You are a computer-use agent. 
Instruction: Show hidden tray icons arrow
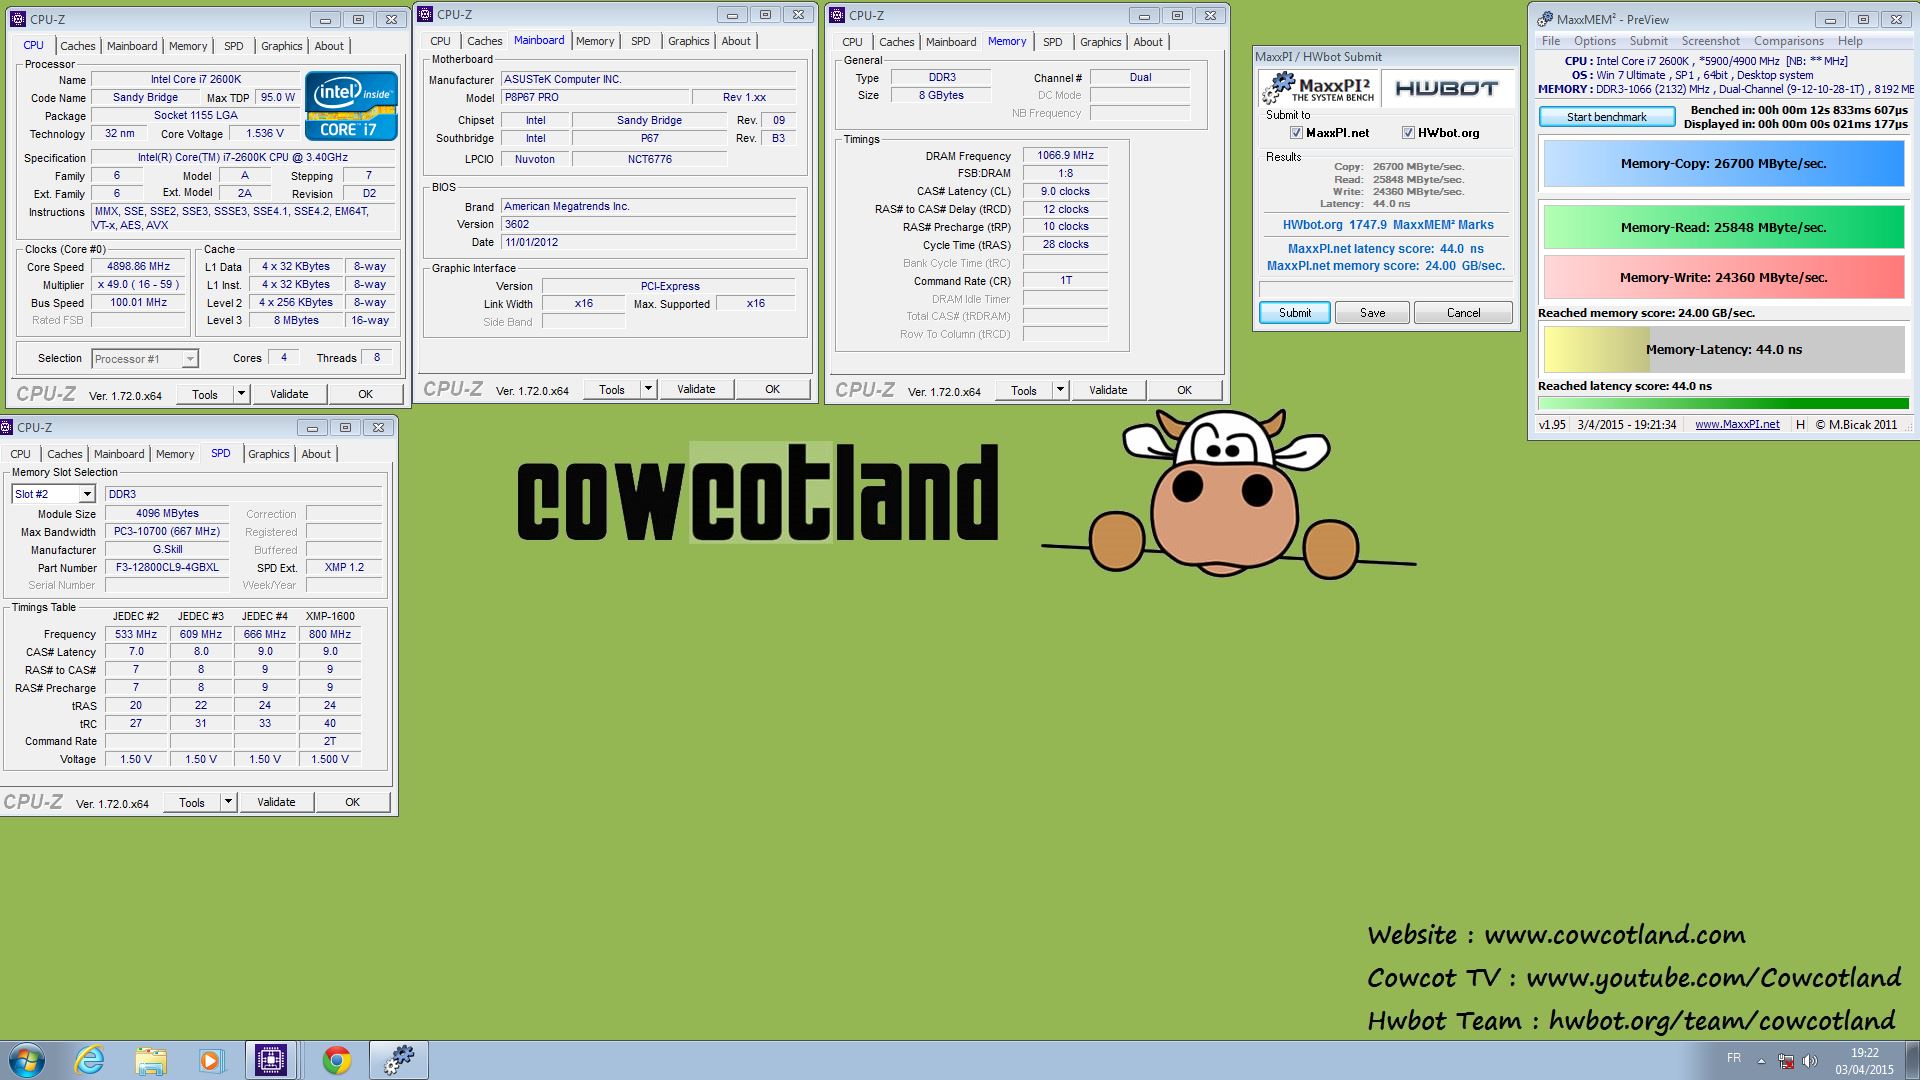1761,1061
